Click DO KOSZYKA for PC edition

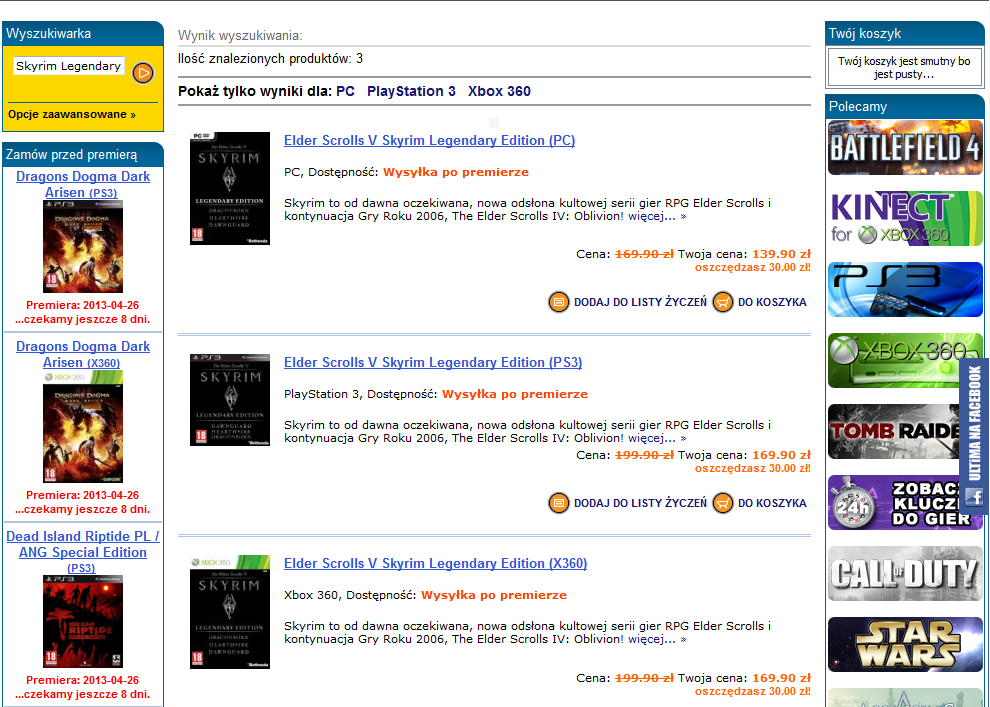772,302
